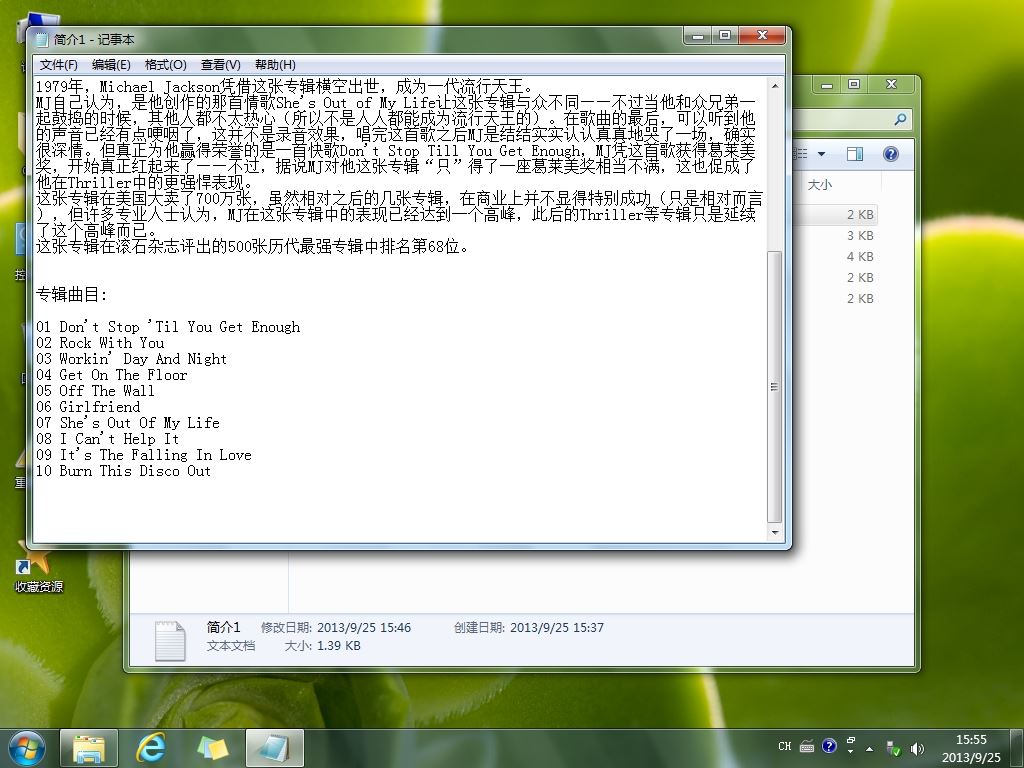Click the Notepad vertical scrollbar thumb
Screen dimensions: 1024x768
pyautogui.click(x=775, y=387)
